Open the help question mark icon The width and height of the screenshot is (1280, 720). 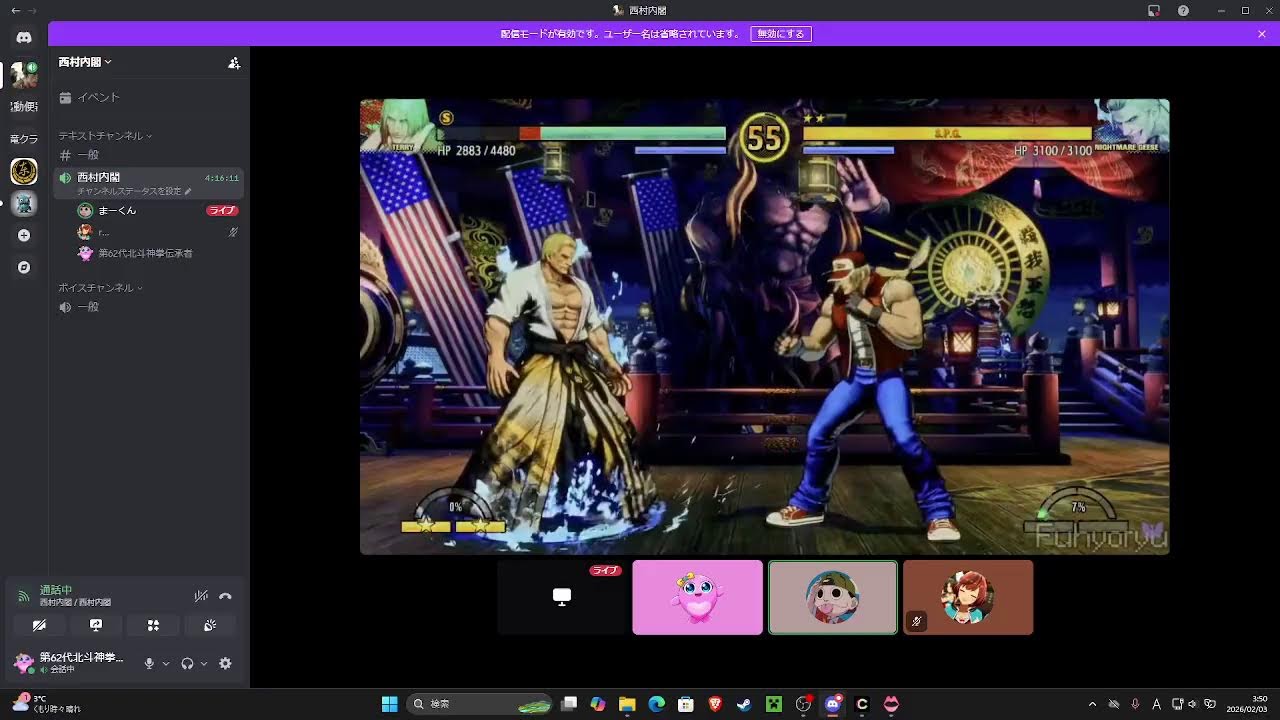(x=1183, y=10)
